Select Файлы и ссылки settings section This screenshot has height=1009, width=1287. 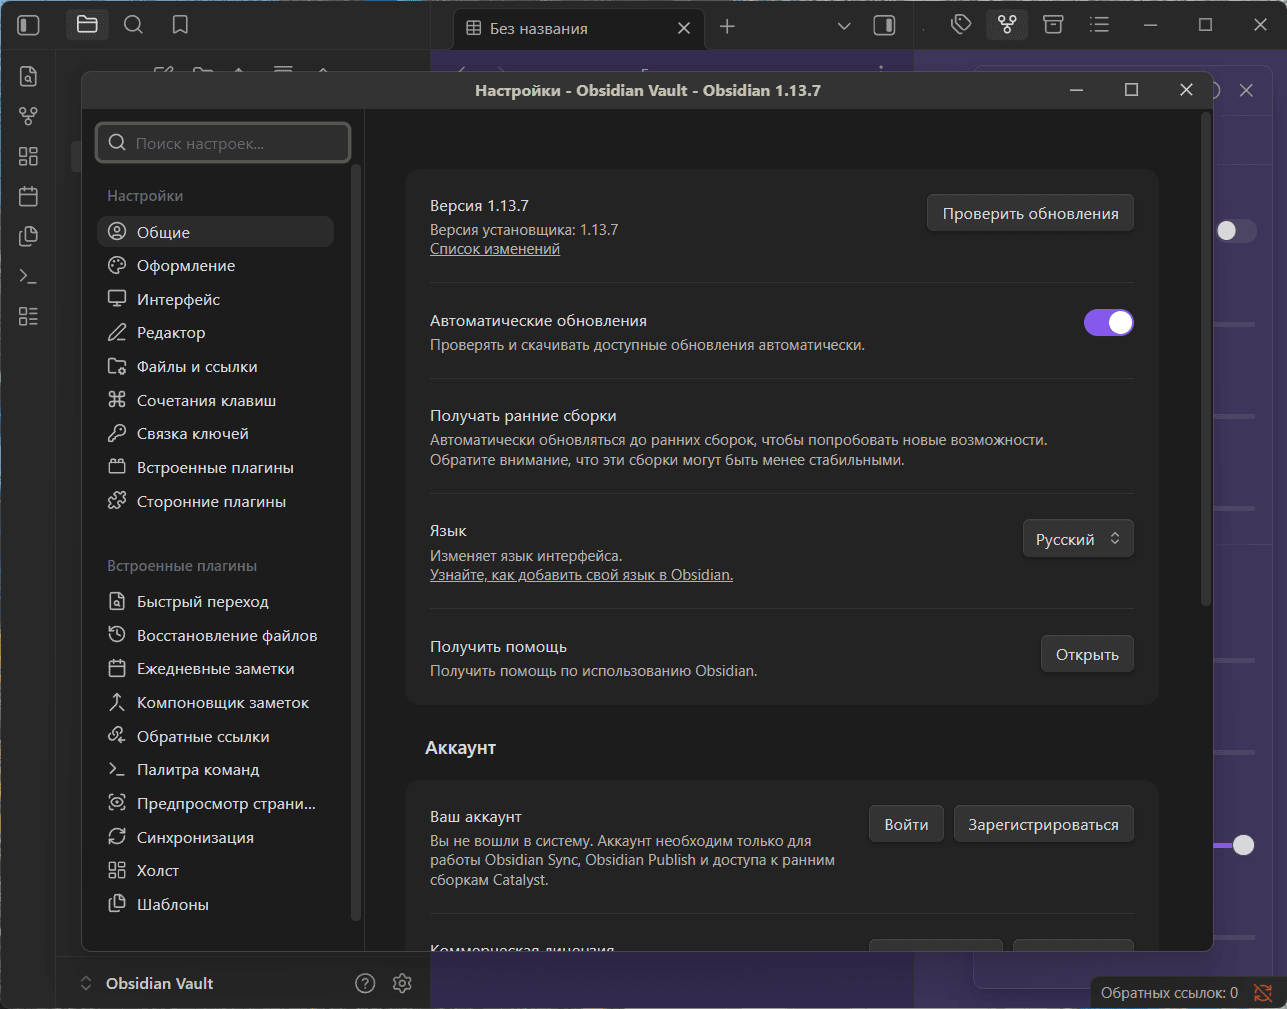point(216,367)
